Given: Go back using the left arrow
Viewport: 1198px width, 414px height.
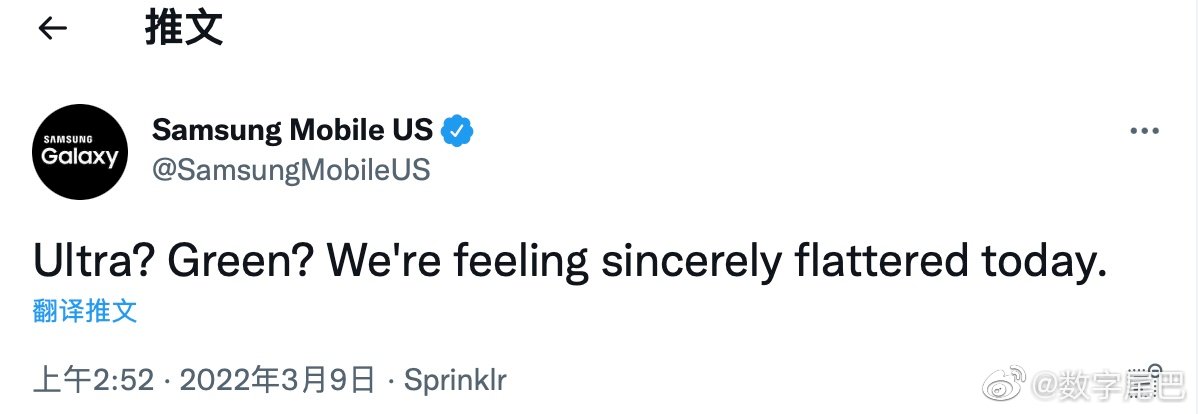Looking at the screenshot, I should coord(52,29).
